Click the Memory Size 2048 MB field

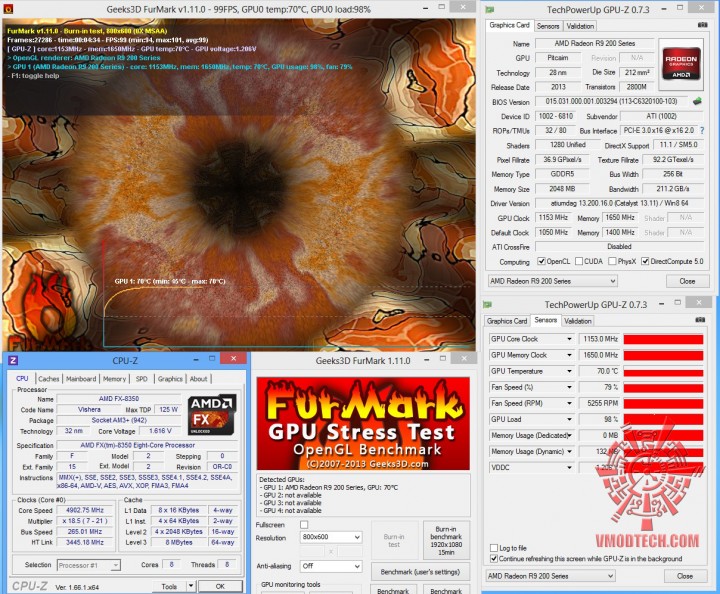coord(562,189)
